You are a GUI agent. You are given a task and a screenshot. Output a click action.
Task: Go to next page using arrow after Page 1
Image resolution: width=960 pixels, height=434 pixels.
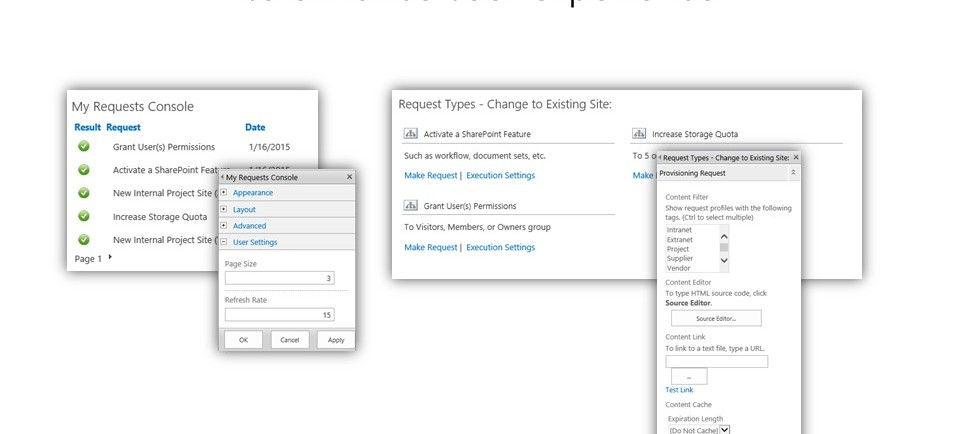pos(110,258)
